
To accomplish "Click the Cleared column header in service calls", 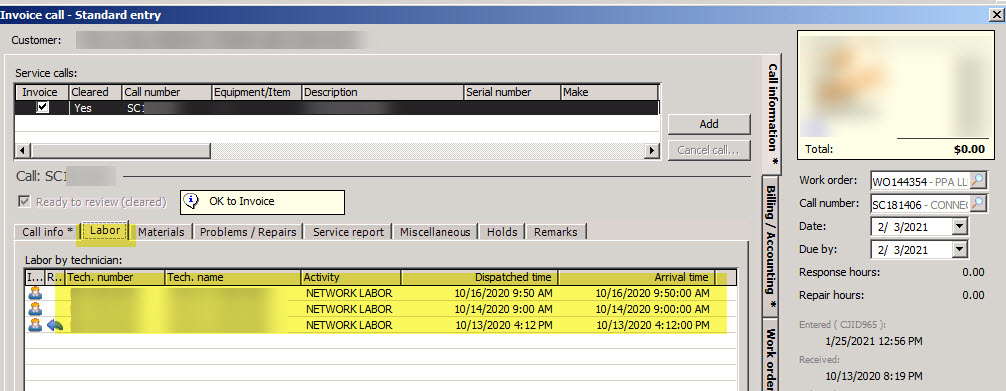I will pyautogui.click(x=95, y=92).
